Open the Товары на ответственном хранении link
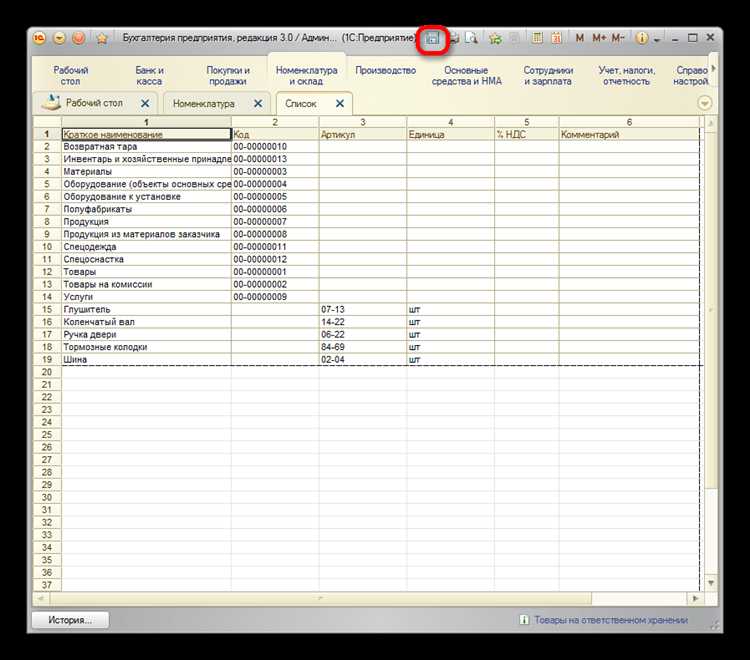Image resolution: width=750 pixels, height=660 pixels. tap(610, 620)
